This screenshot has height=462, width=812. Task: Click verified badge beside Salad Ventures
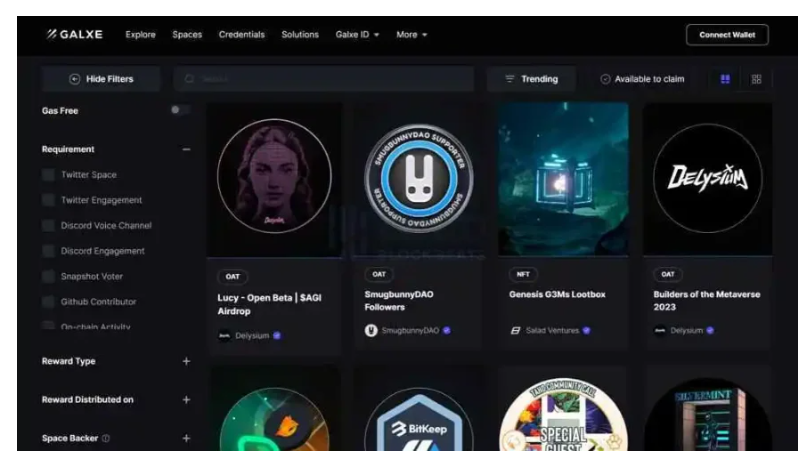[x=586, y=330]
